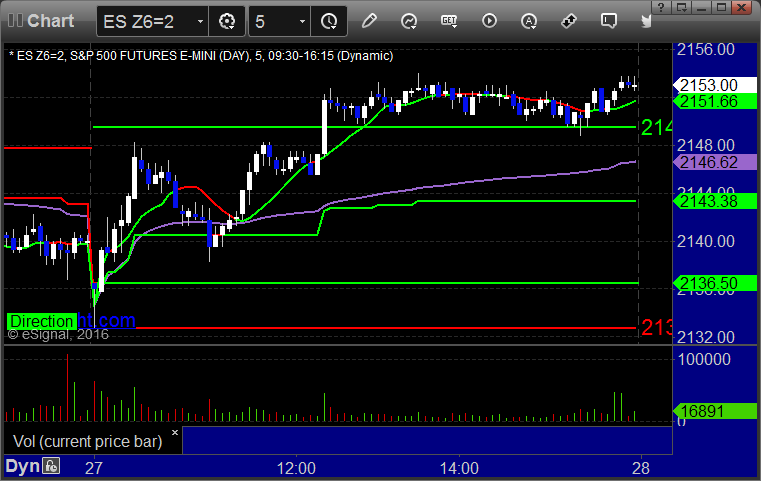
Task: Click the 2153.00 current price label
Action: pos(714,85)
